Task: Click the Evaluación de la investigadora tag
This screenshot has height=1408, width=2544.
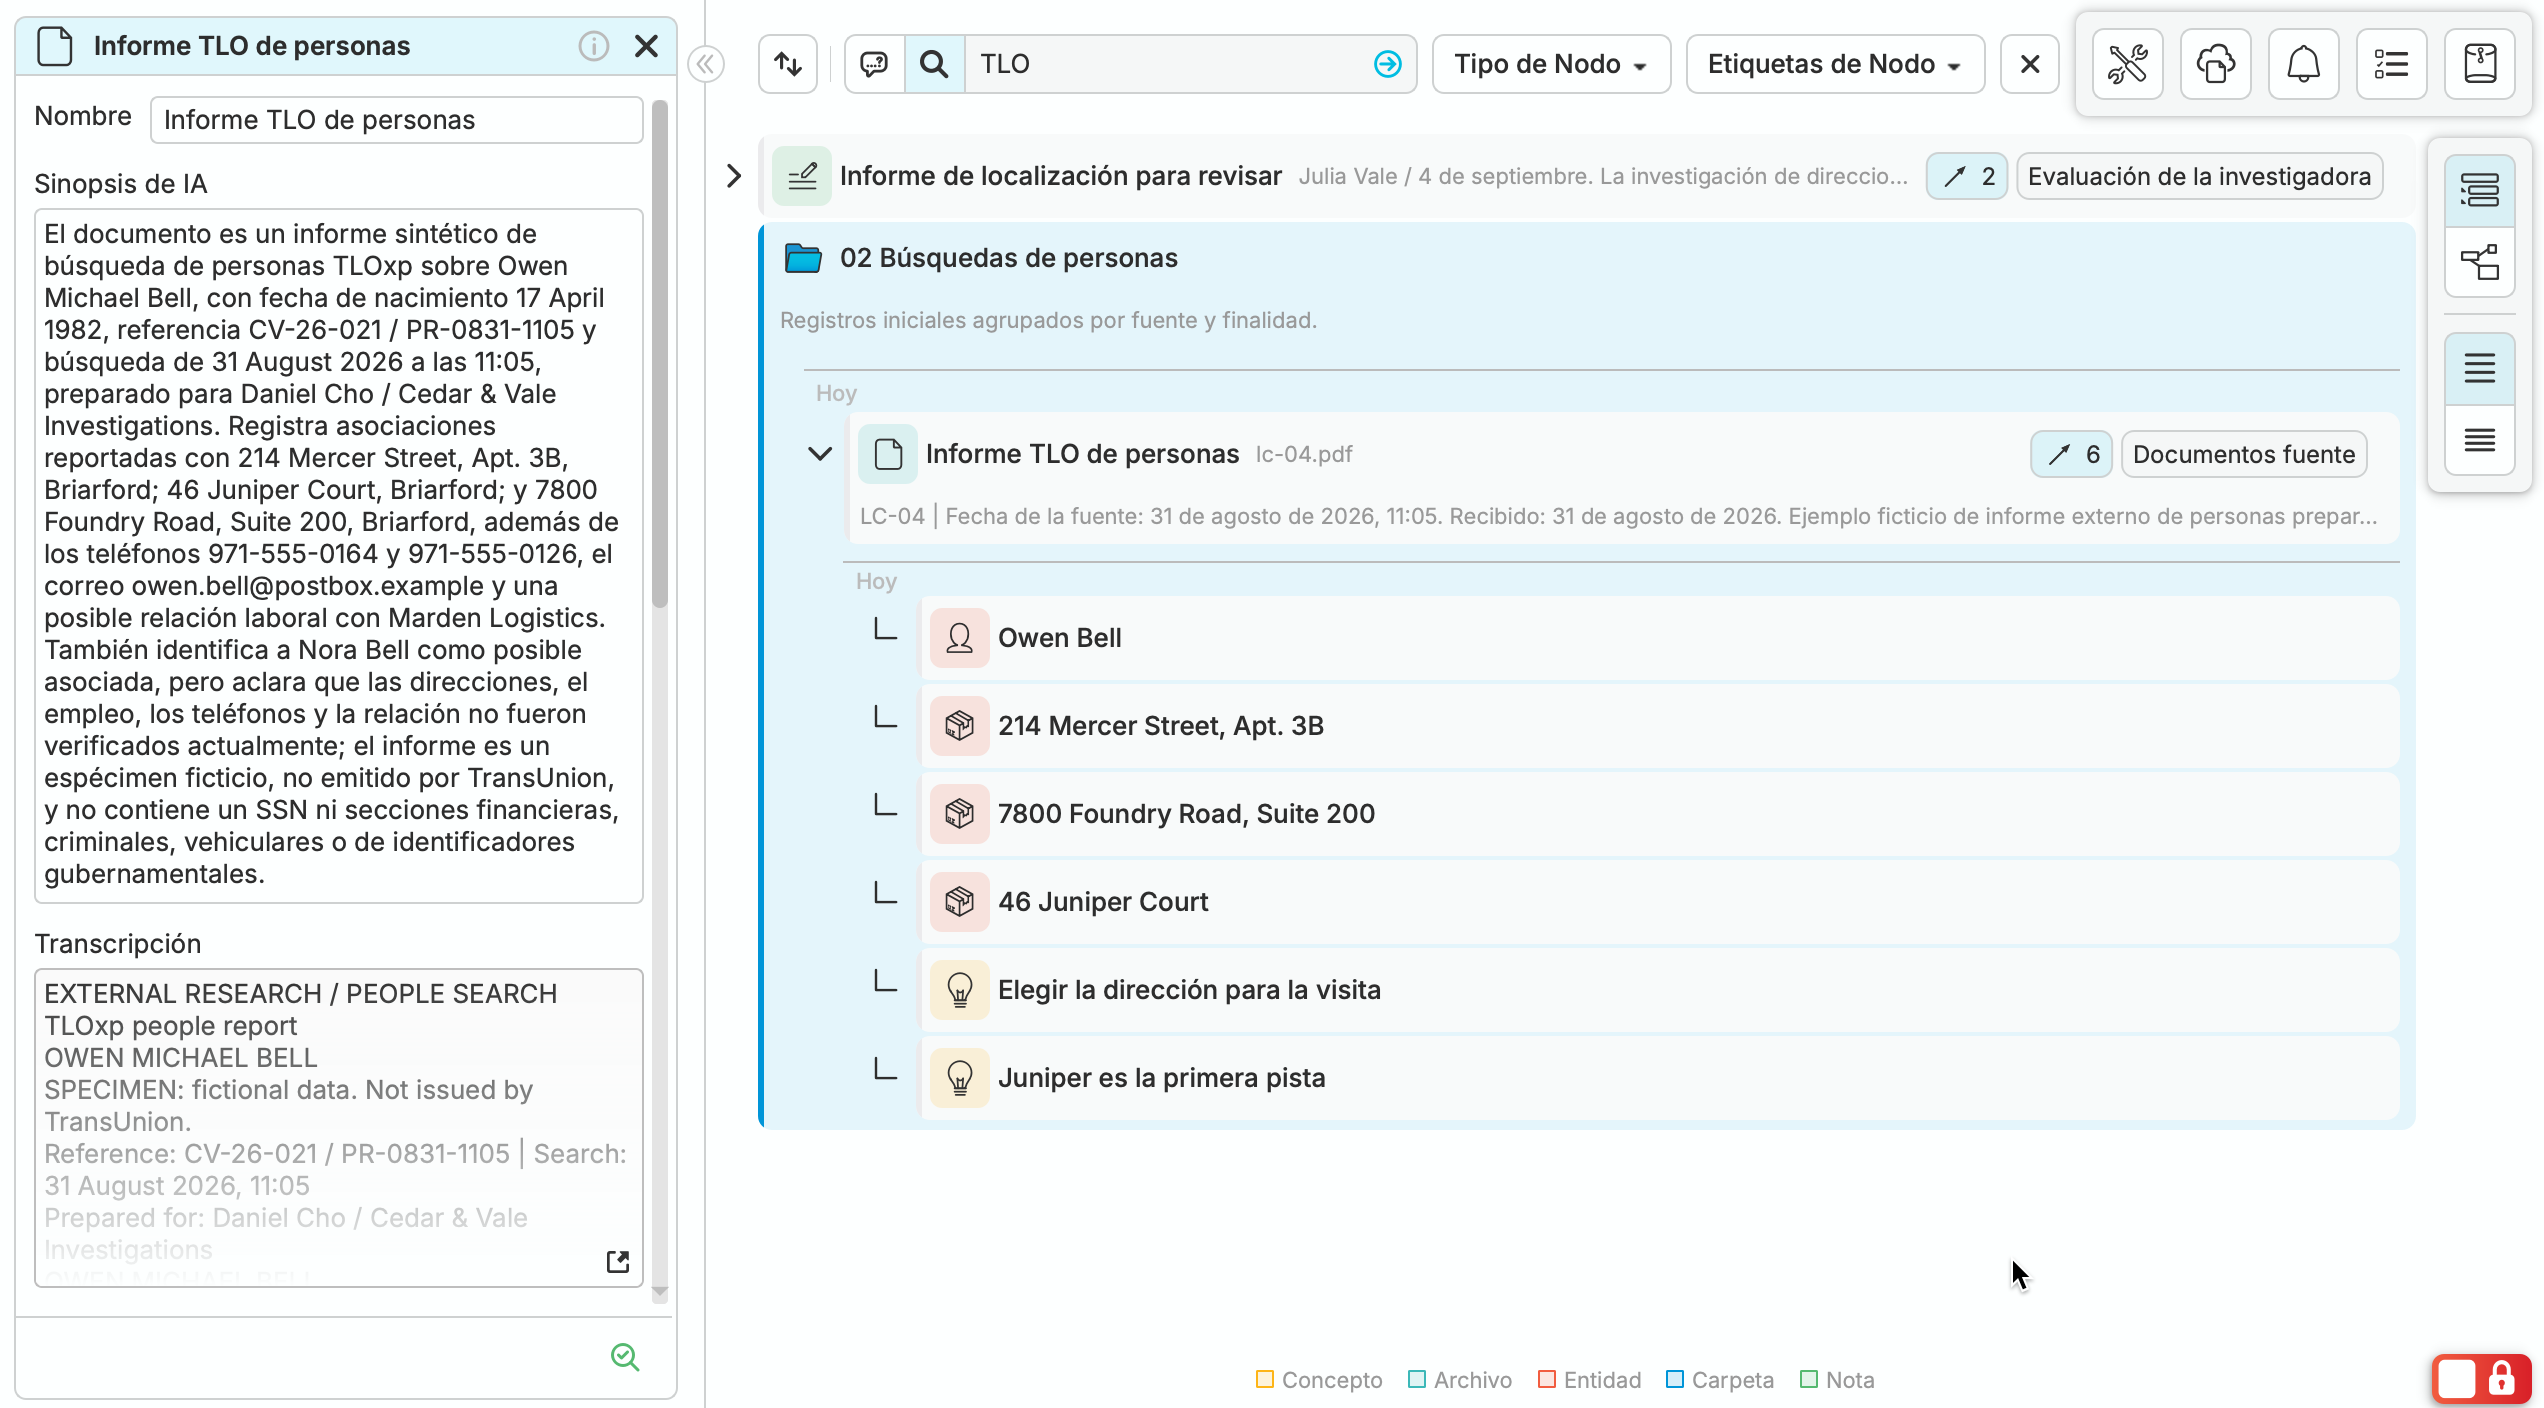Action: pyautogui.click(x=2199, y=176)
